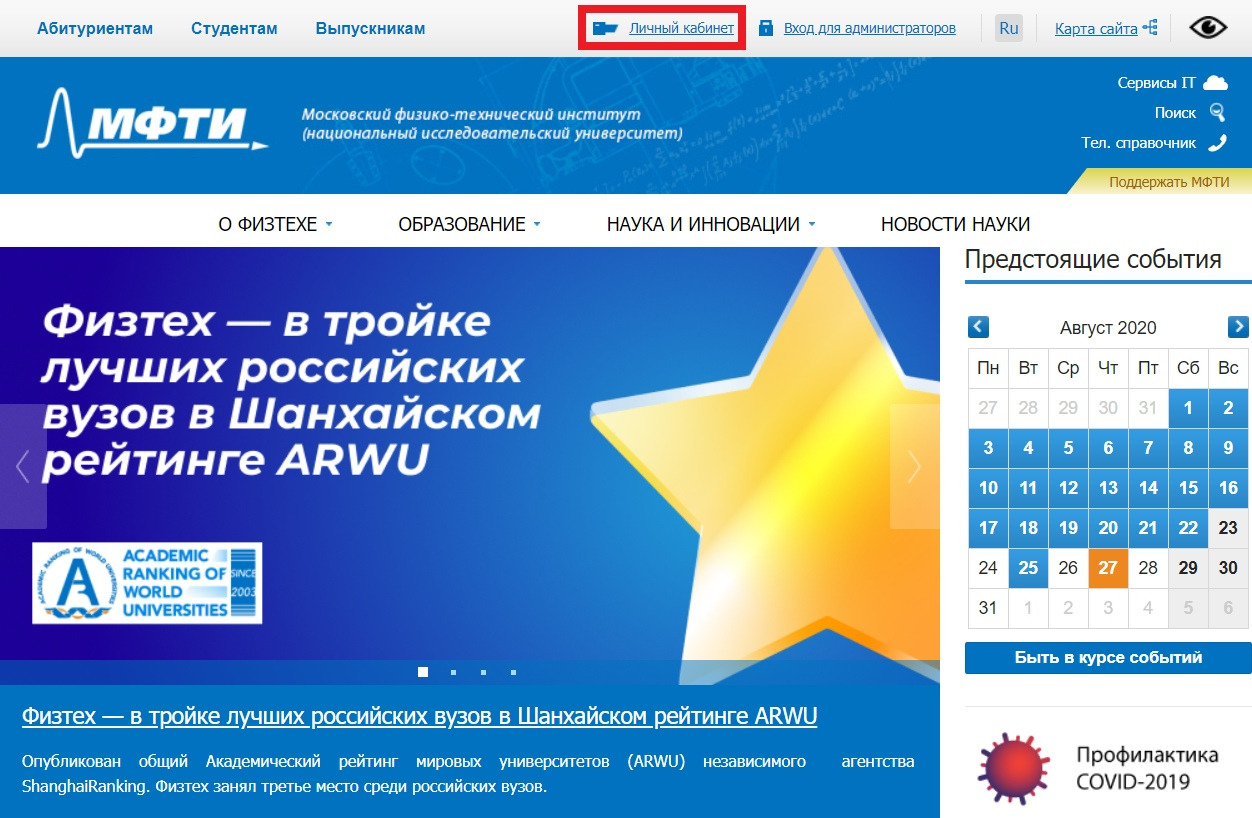Show next slide in banner carousel
Viewport: 1252px width, 818px height.
tap(914, 466)
